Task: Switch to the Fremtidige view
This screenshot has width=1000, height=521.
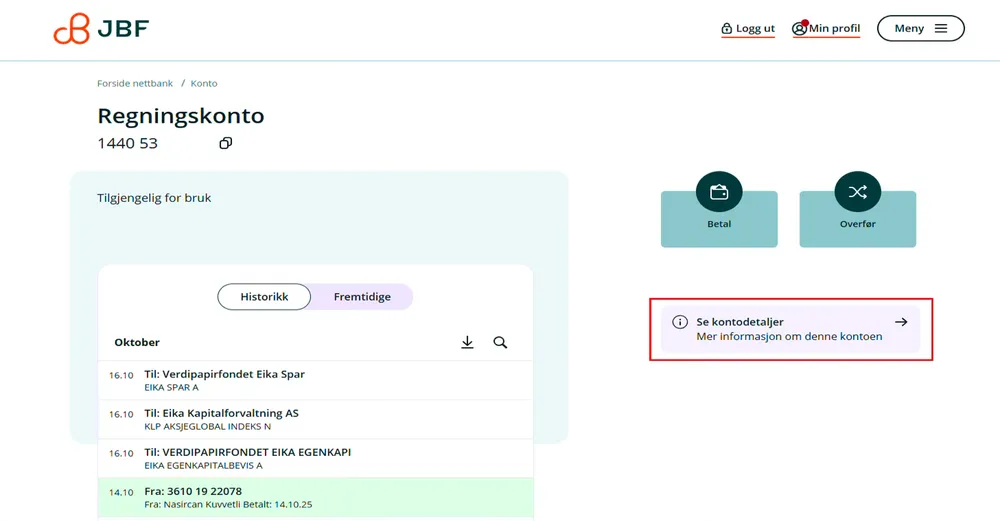Action: pyautogui.click(x=362, y=297)
